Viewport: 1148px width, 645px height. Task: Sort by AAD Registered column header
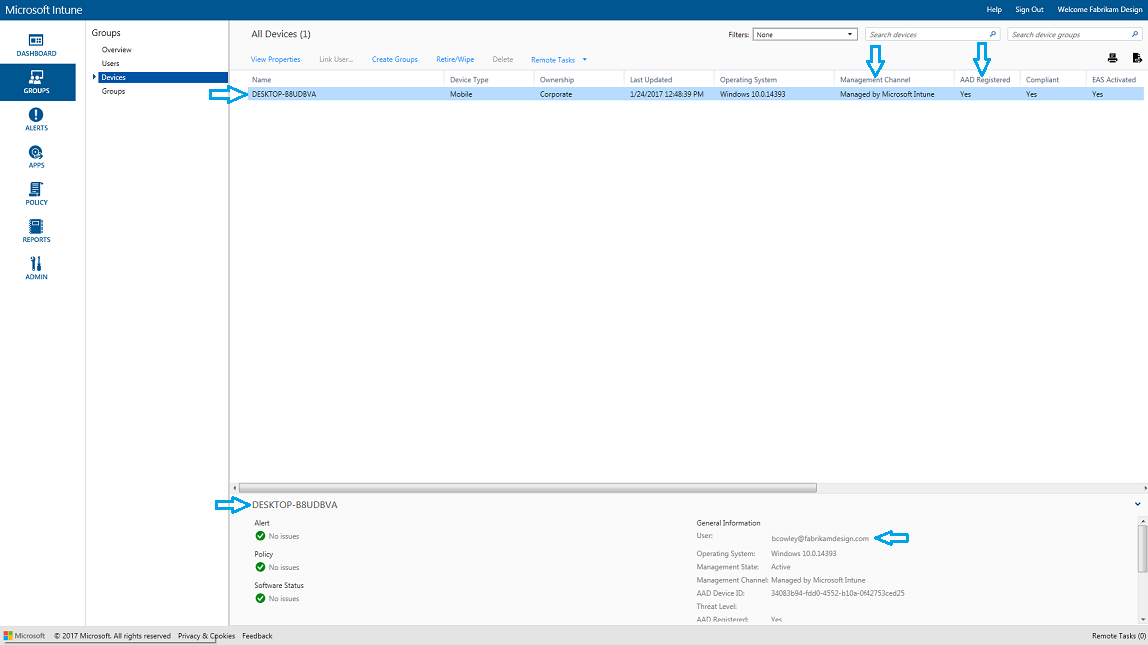pyautogui.click(x=985, y=80)
